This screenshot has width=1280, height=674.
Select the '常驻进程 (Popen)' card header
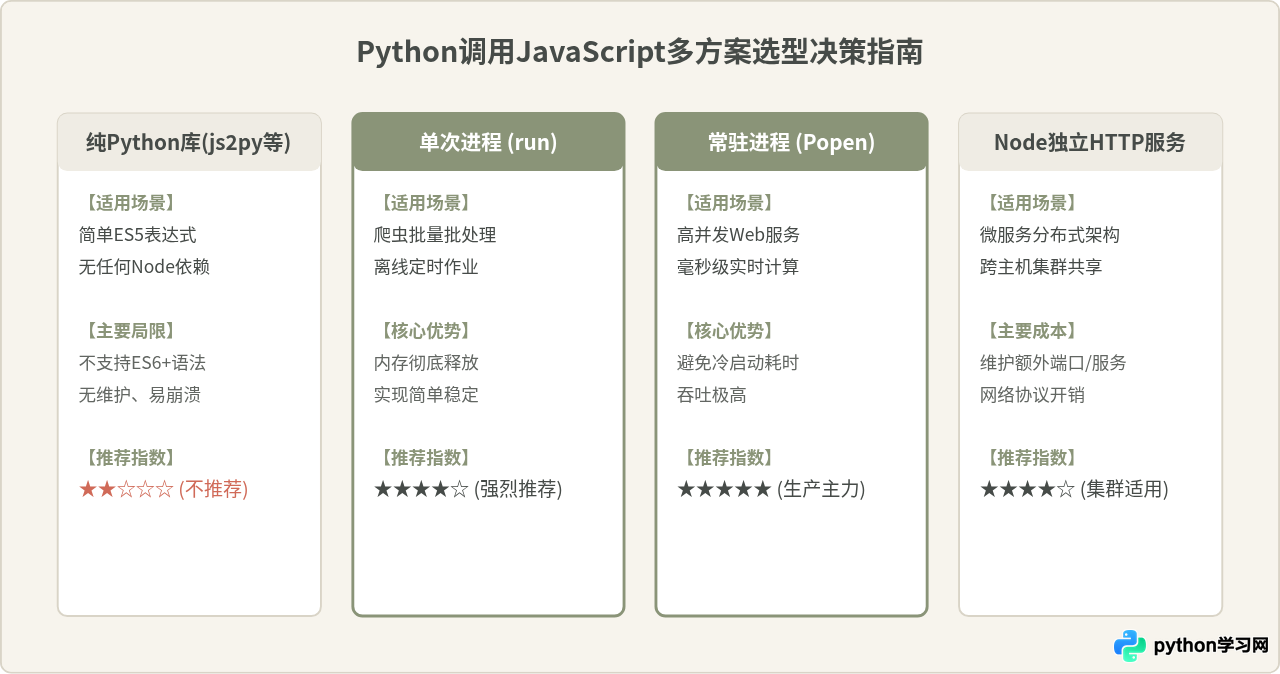[x=791, y=142]
